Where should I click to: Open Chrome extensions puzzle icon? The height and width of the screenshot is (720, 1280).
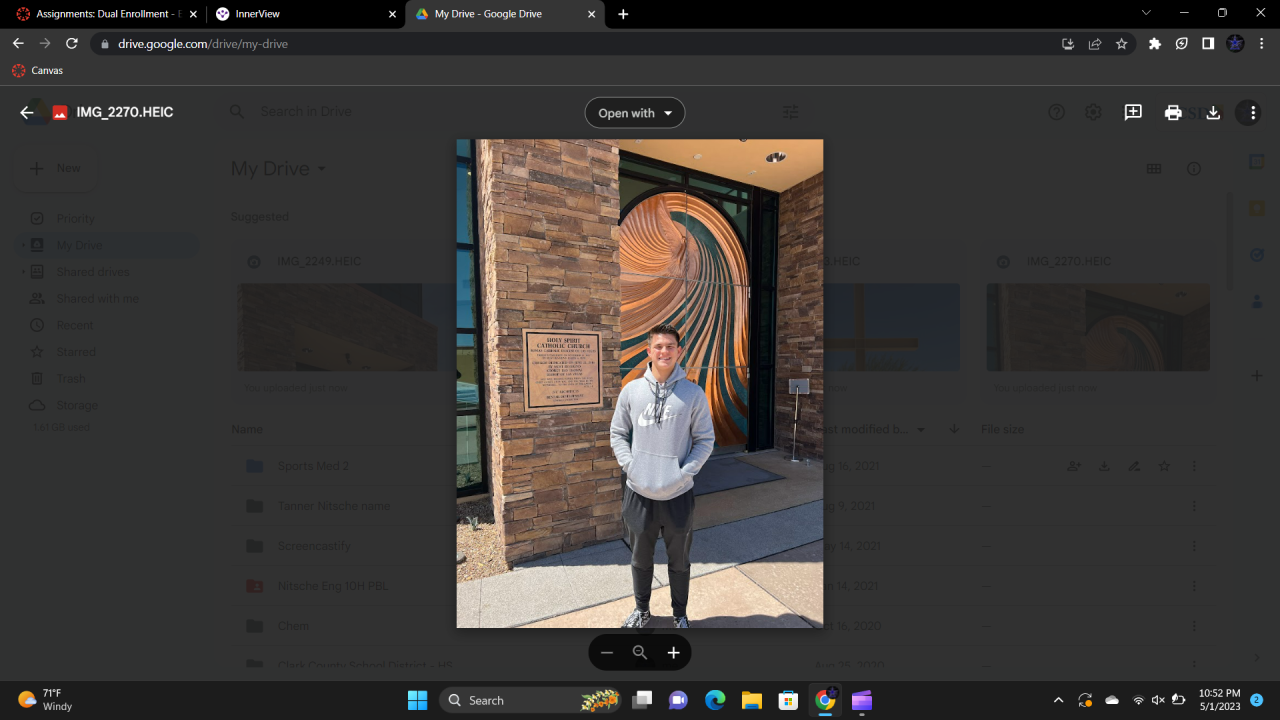pyautogui.click(x=1155, y=44)
